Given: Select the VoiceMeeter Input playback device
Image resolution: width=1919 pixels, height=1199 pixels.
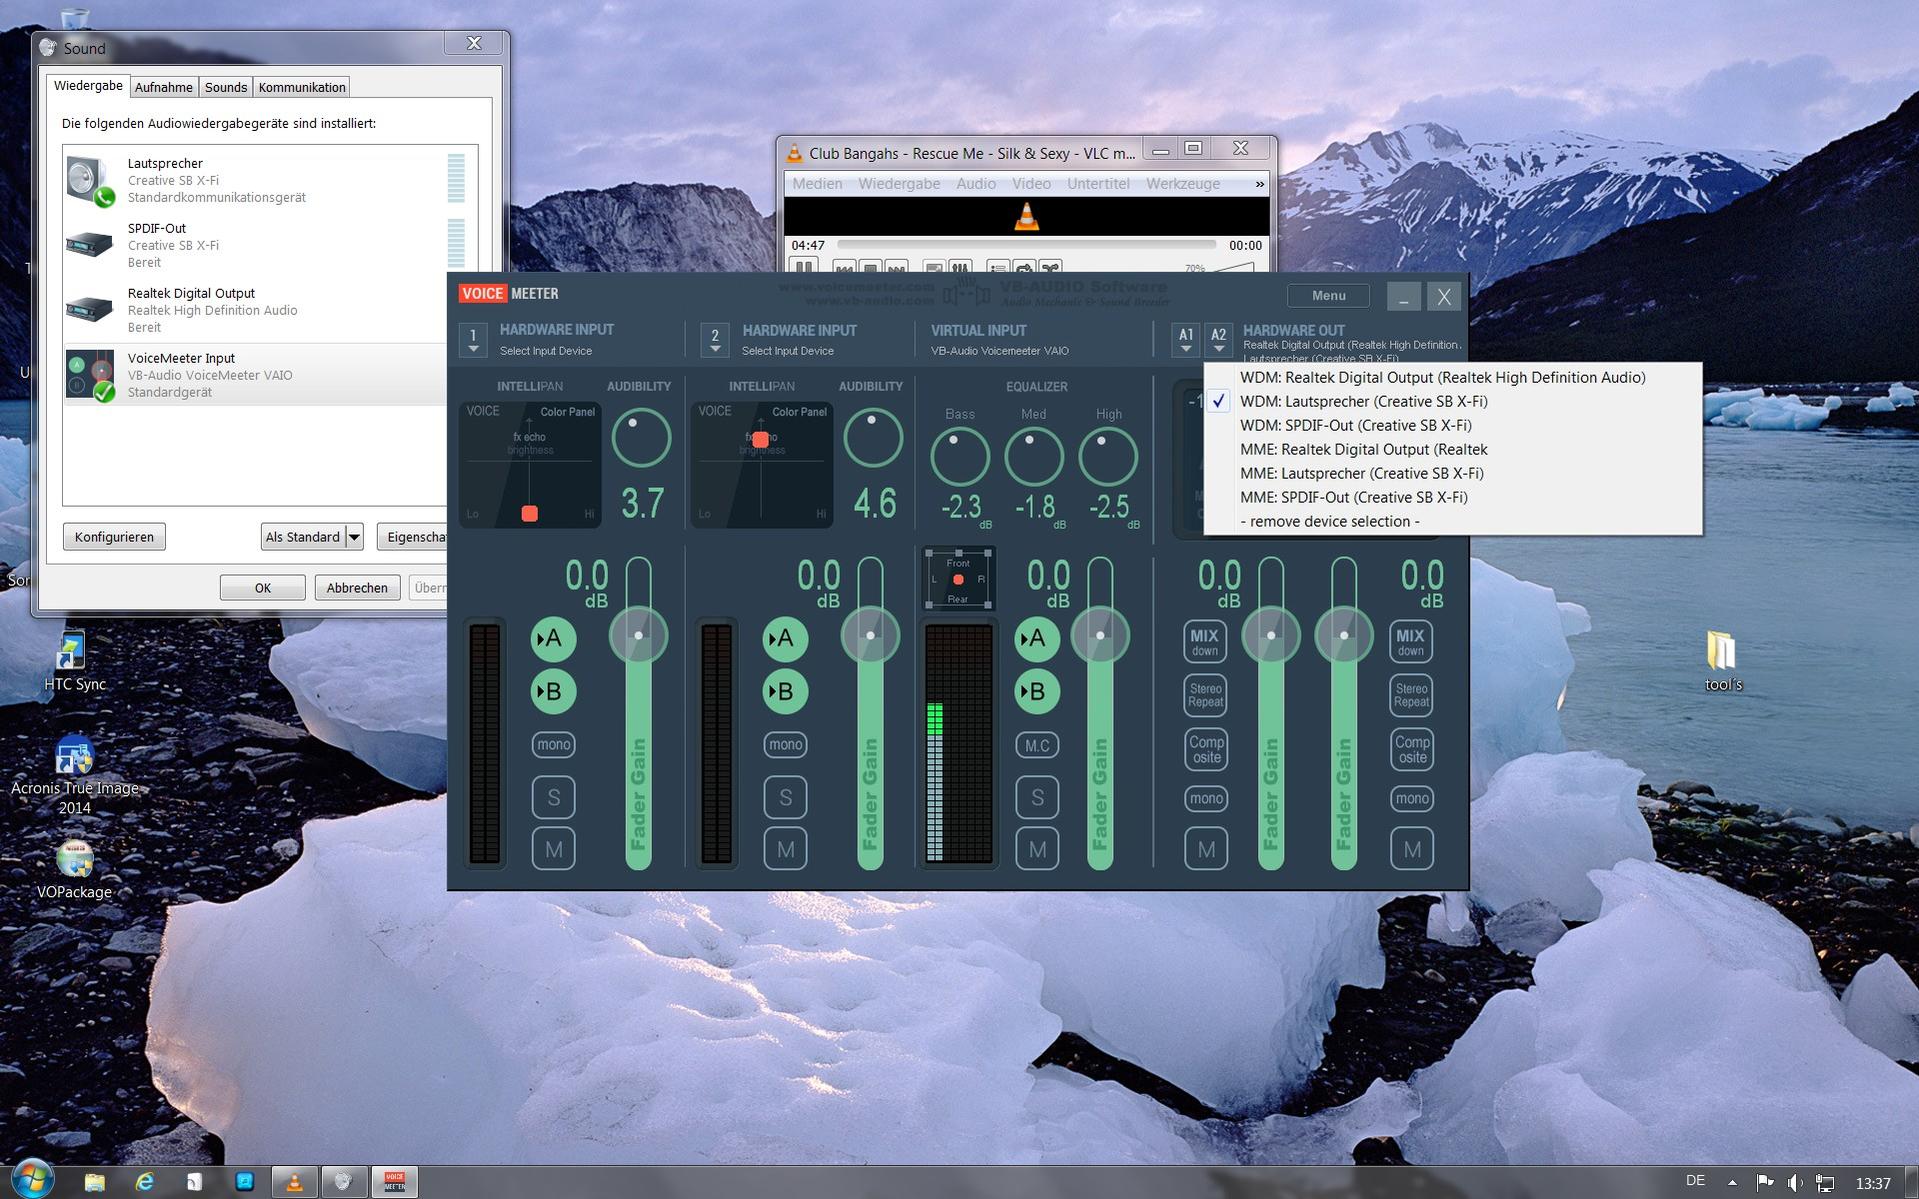Looking at the screenshot, I should click(x=255, y=375).
